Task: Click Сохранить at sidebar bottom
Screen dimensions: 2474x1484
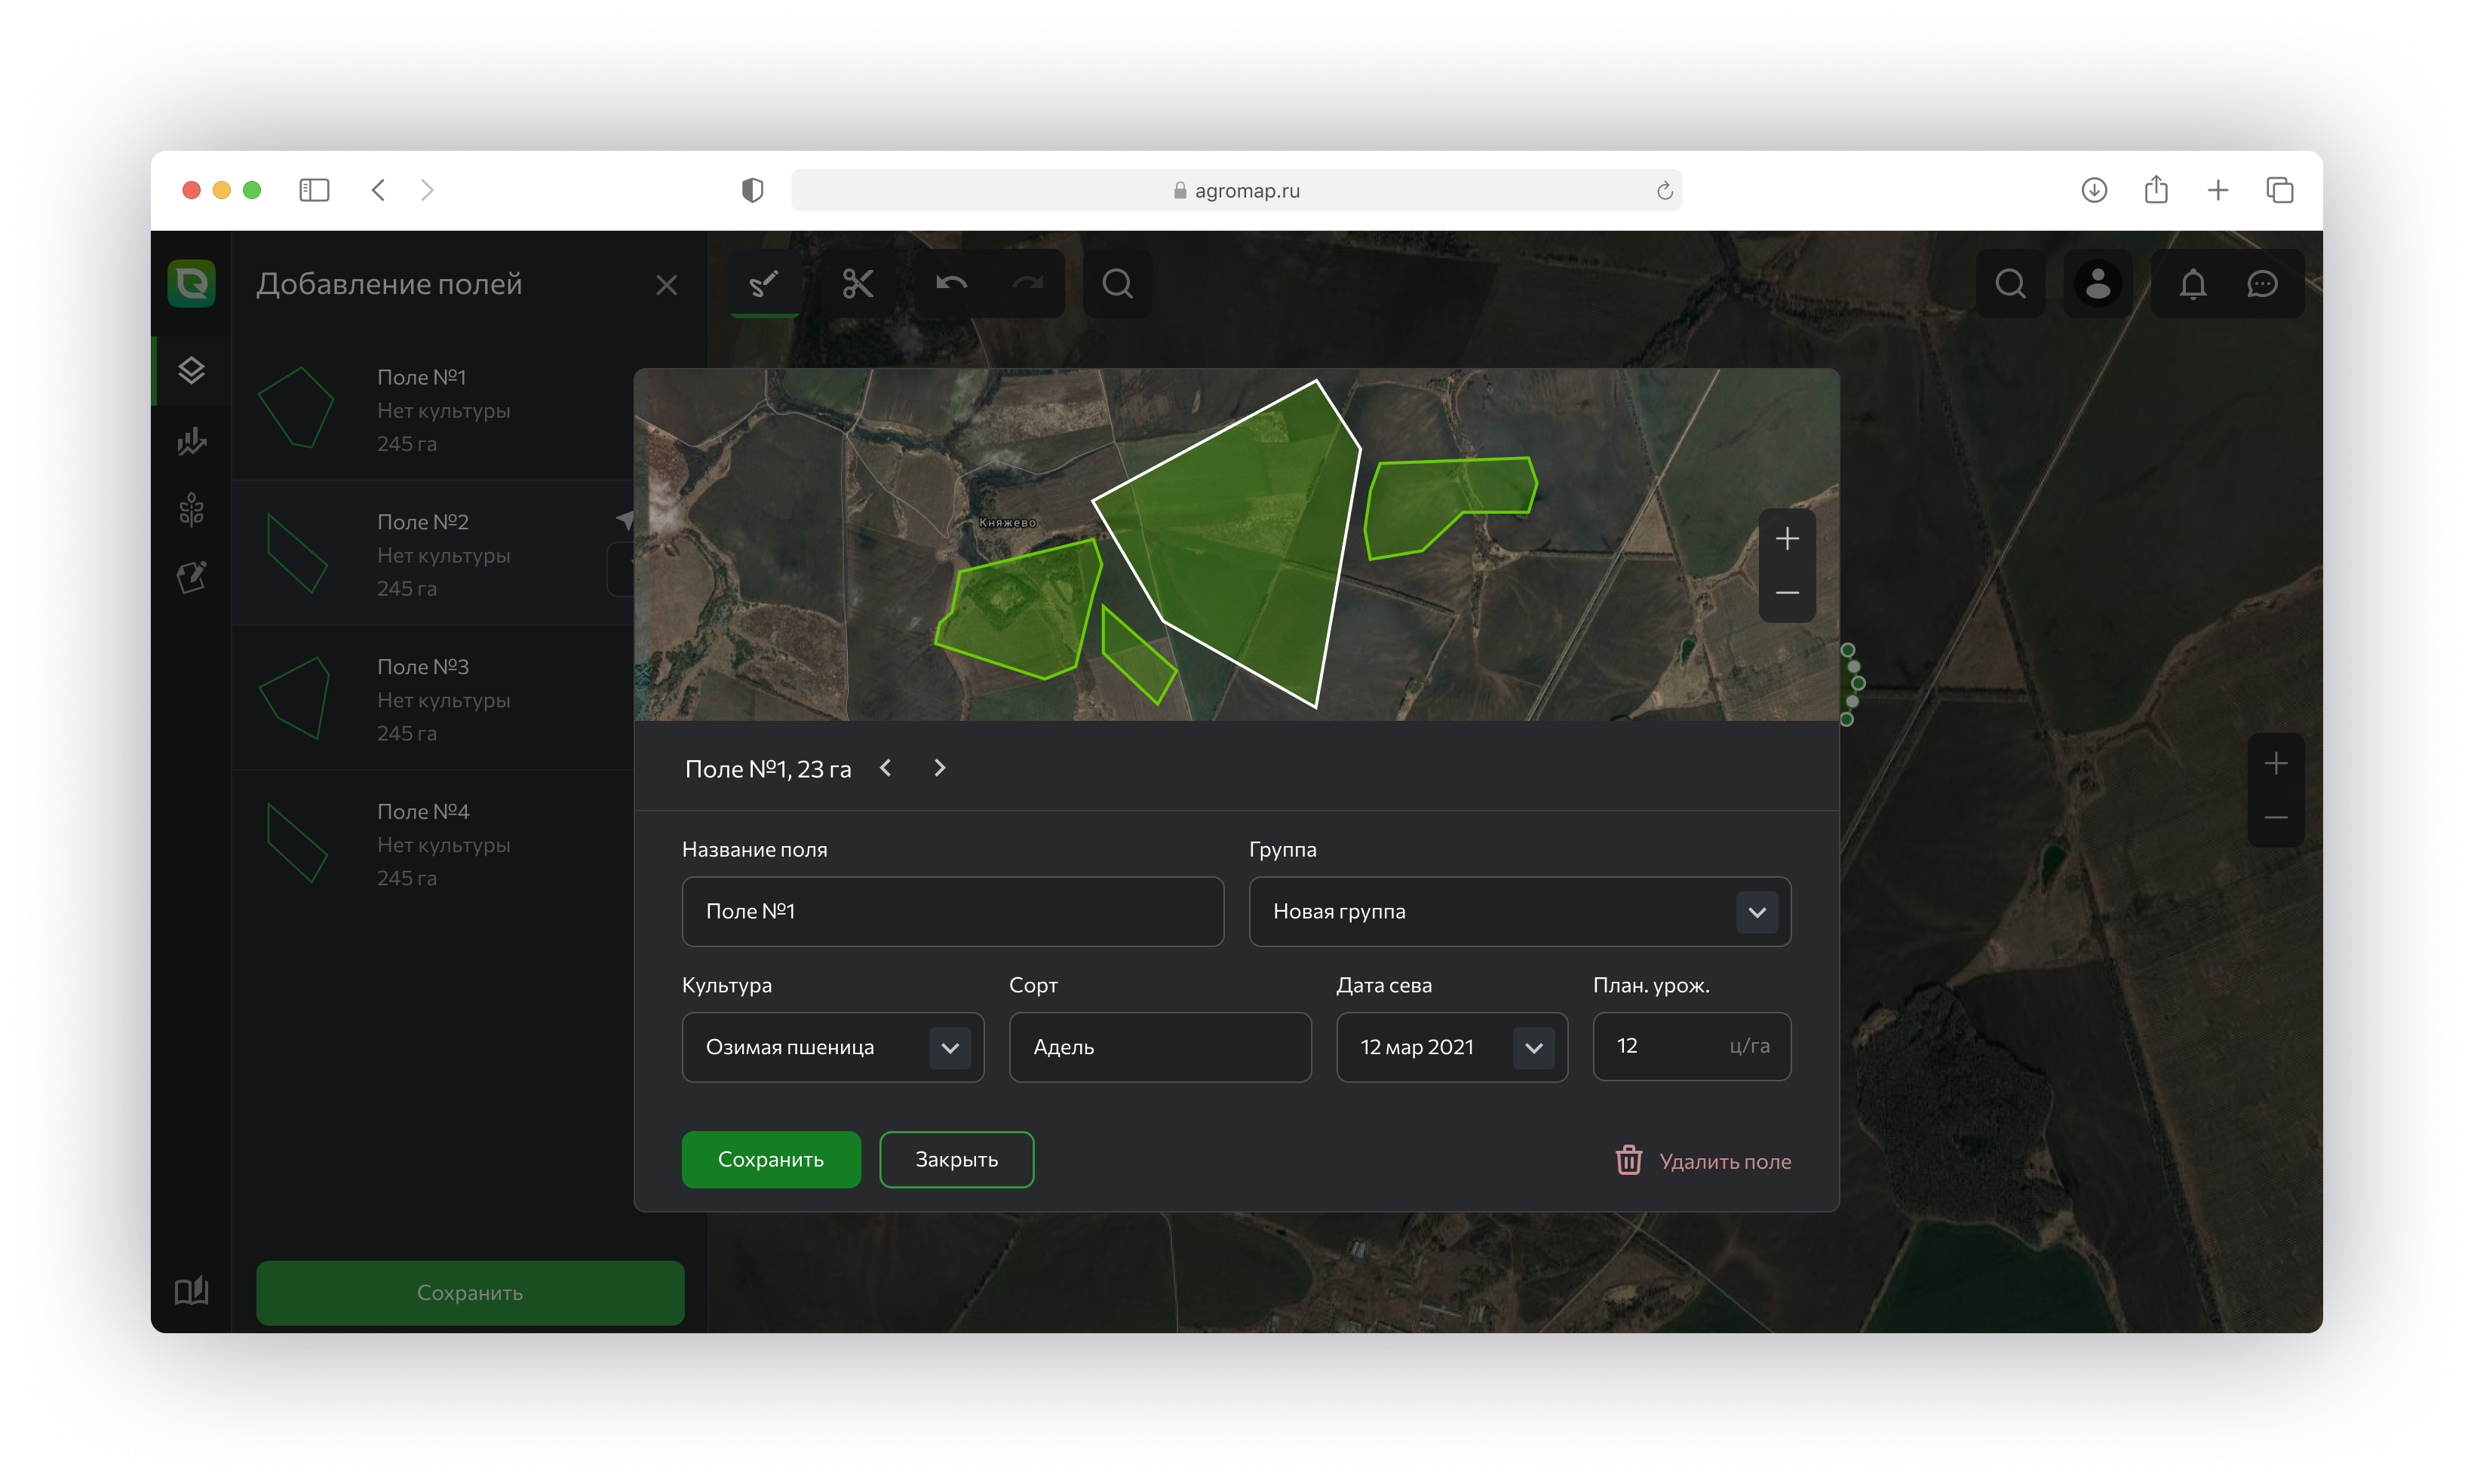Action: click(470, 1292)
